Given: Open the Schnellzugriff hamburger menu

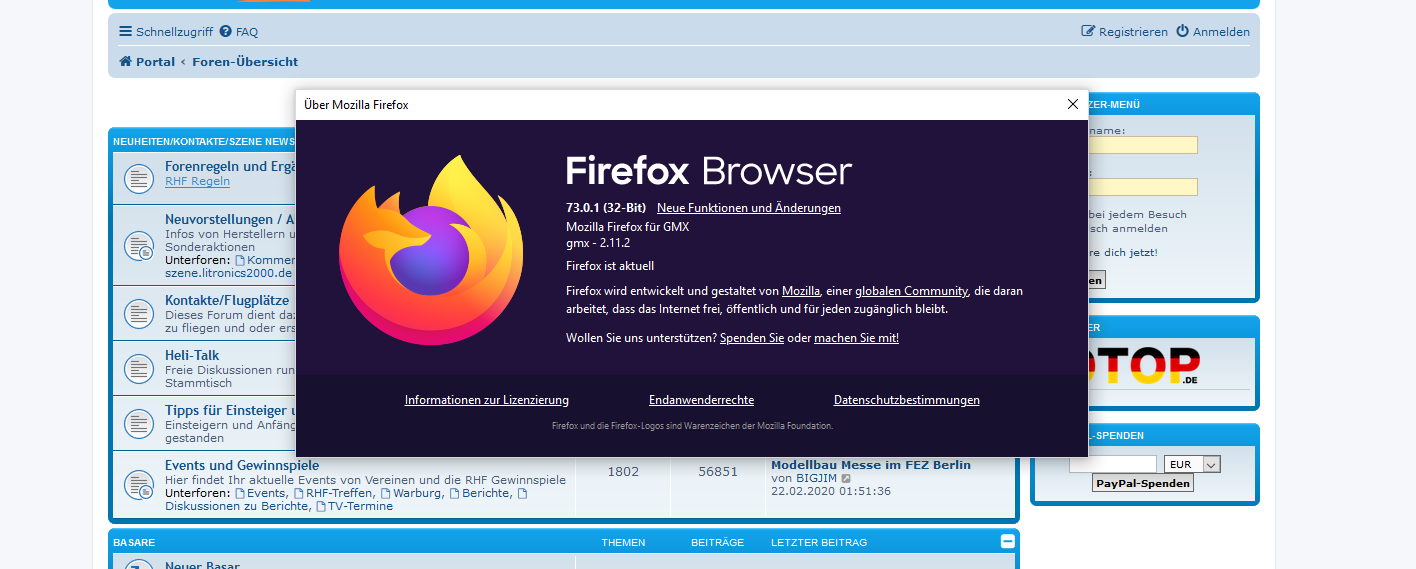Looking at the screenshot, I should coord(126,32).
